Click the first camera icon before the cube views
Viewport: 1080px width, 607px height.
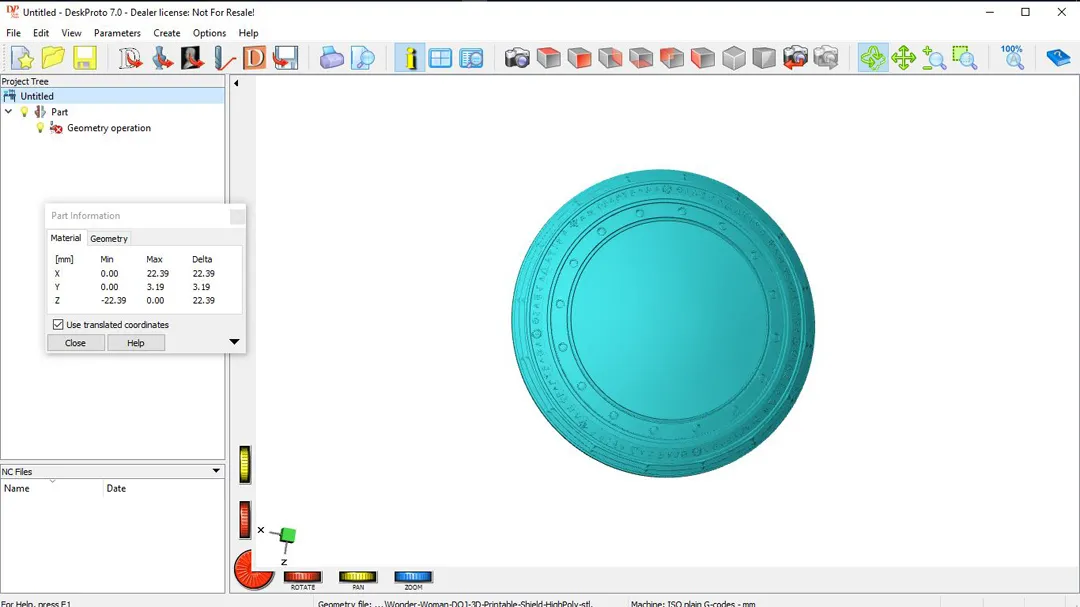click(x=517, y=58)
